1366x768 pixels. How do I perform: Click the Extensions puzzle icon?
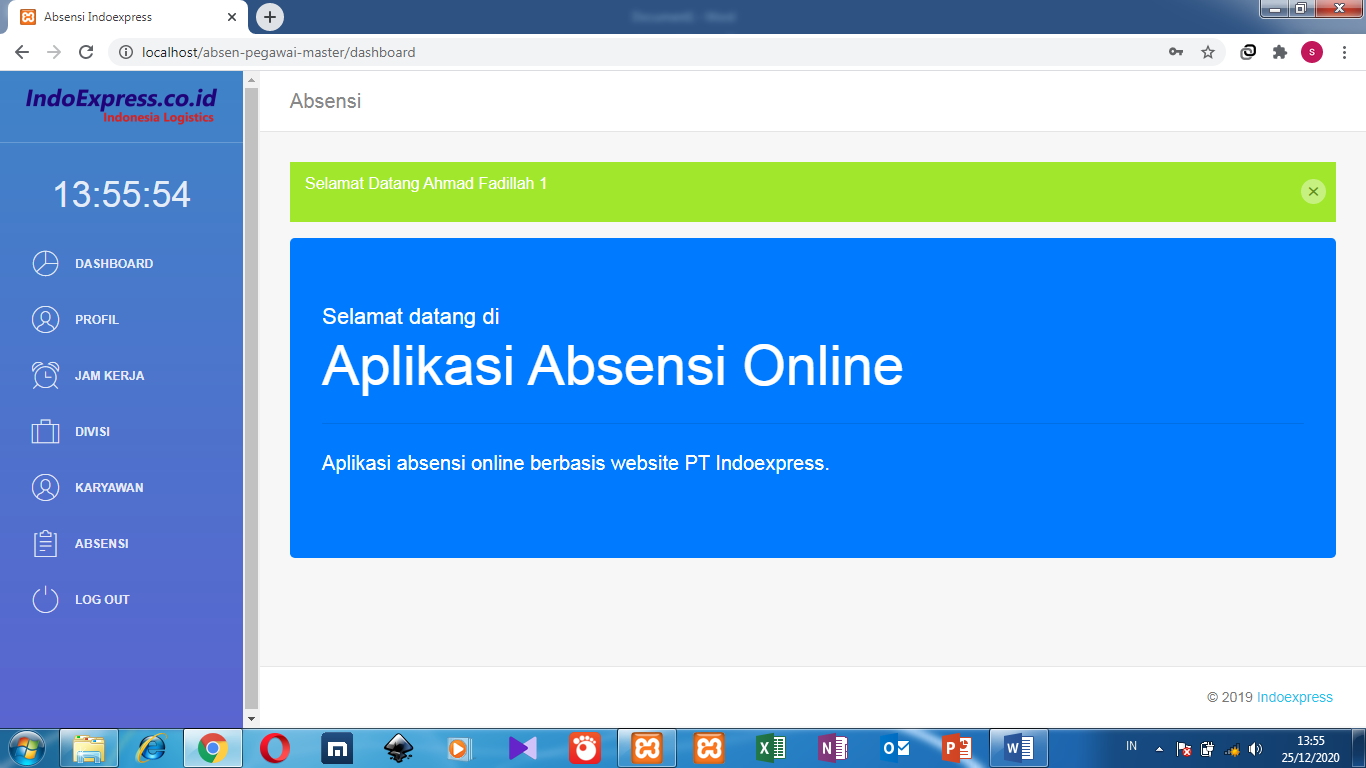coord(1280,51)
